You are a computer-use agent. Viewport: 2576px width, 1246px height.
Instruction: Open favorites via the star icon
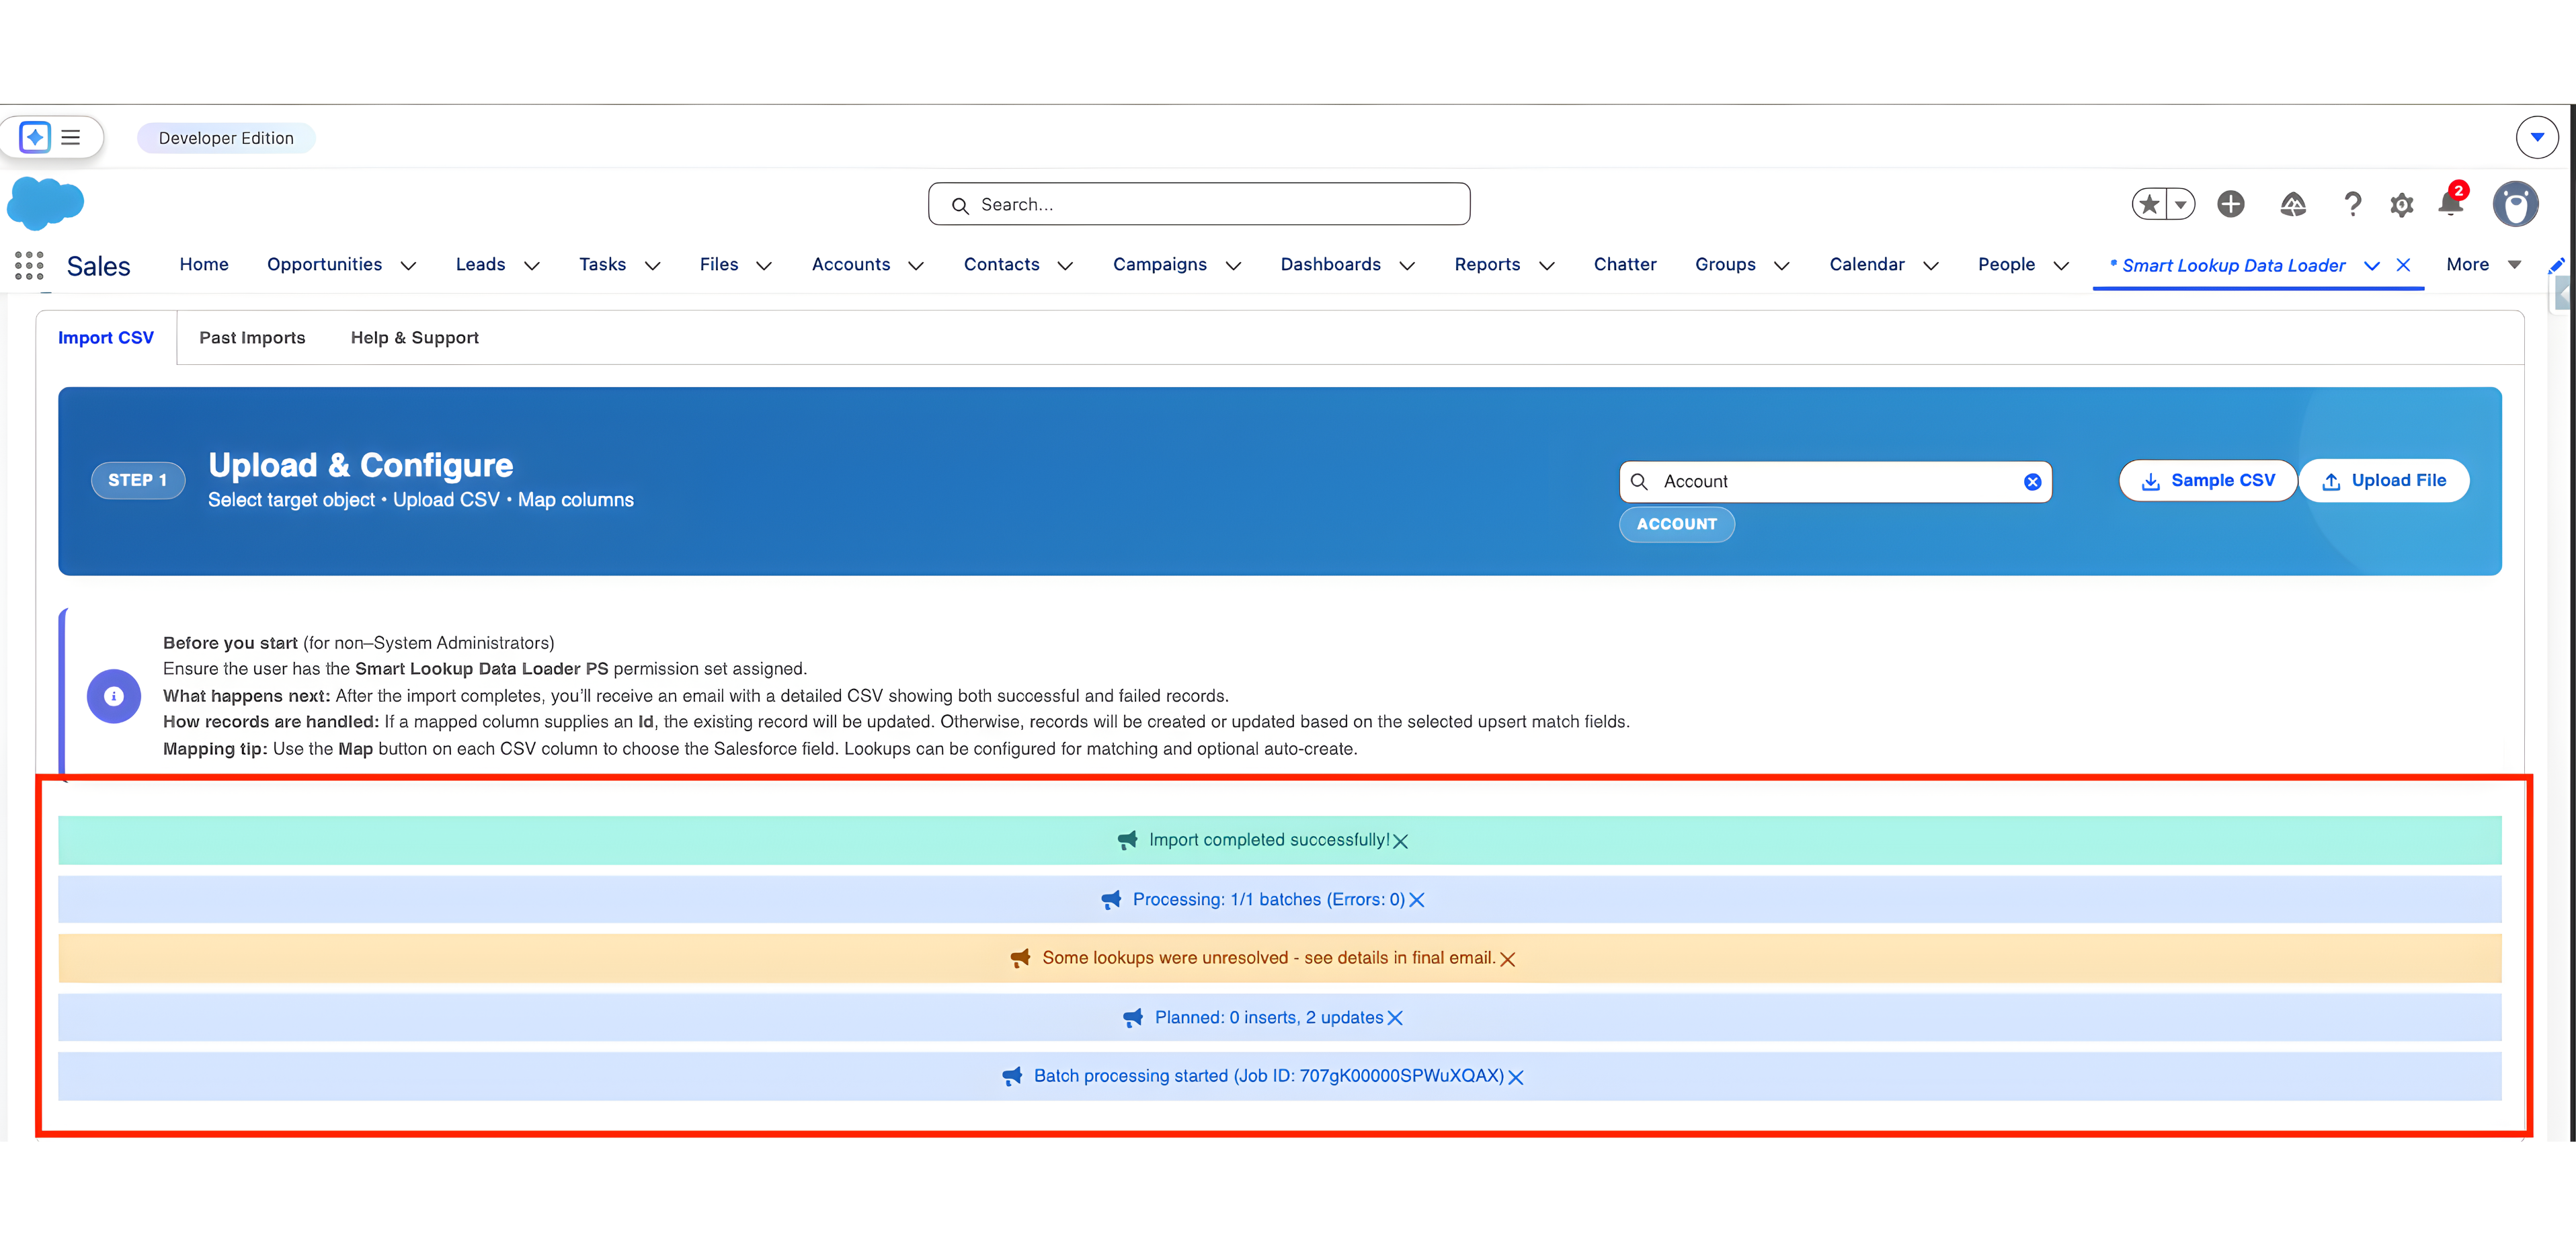point(2149,204)
